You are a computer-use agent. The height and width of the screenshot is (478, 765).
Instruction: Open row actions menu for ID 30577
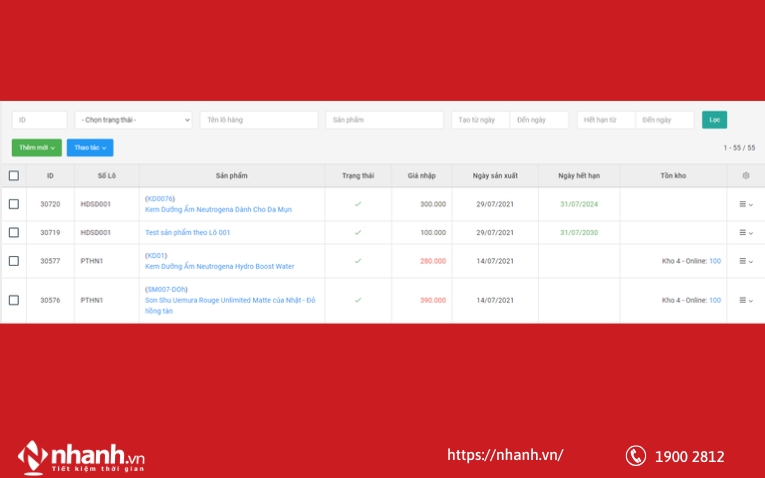click(x=745, y=261)
